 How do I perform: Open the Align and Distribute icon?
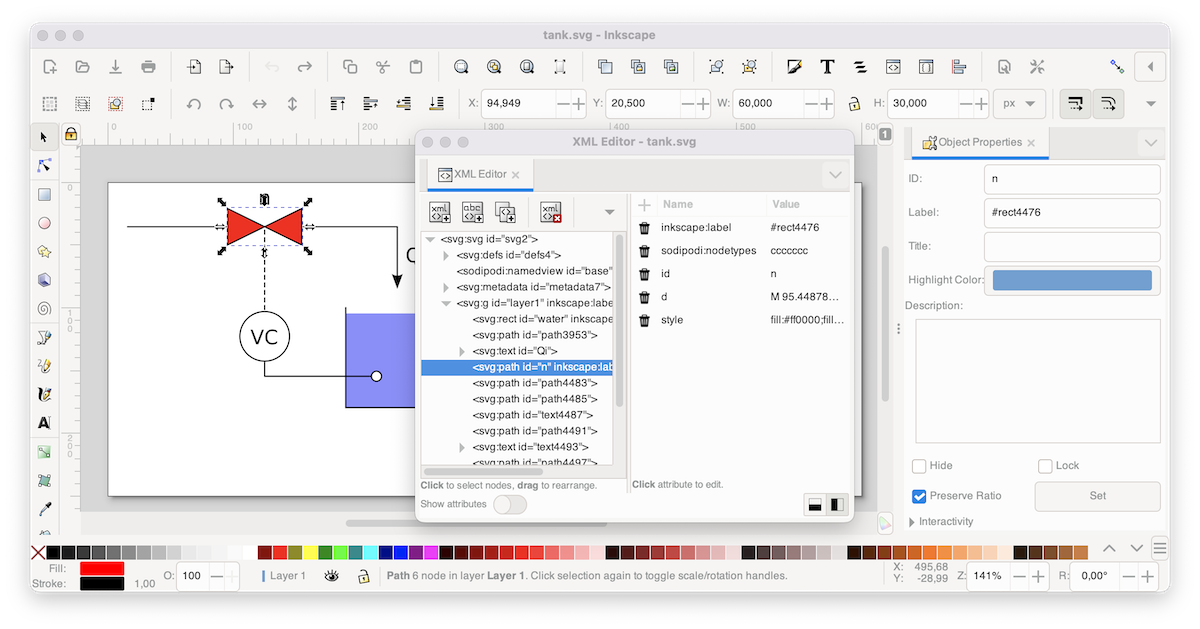click(x=959, y=66)
